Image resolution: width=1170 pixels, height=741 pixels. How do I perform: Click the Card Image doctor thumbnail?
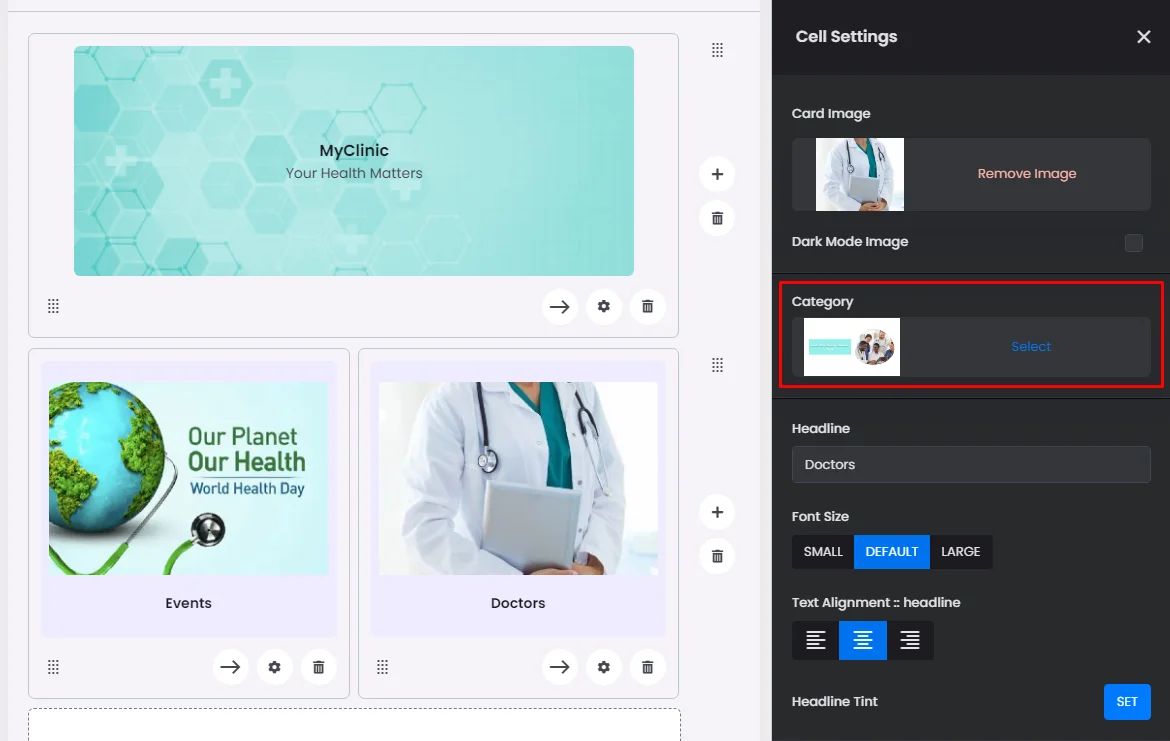coord(859,175)
